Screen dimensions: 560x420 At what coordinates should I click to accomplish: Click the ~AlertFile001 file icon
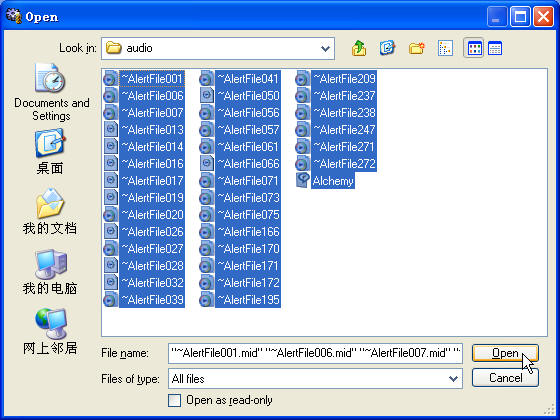pos(110,79)
